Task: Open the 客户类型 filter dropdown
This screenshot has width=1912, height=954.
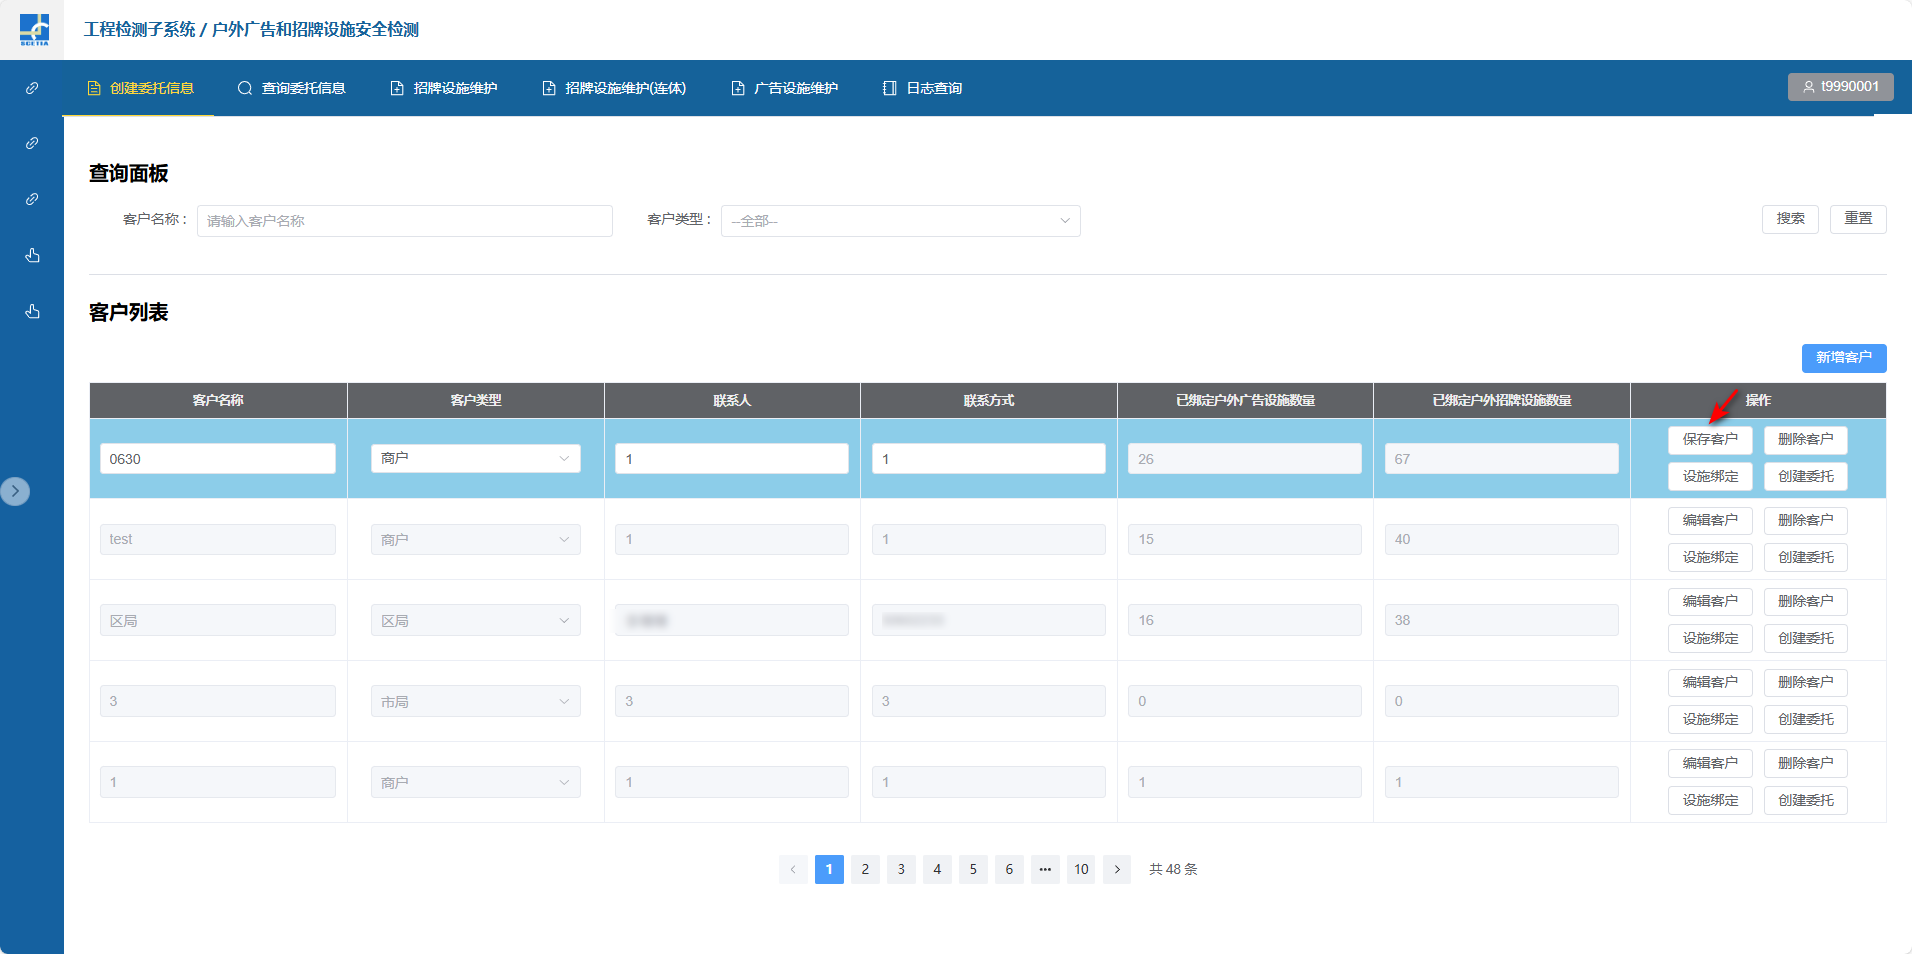Action: pos(900,221)
